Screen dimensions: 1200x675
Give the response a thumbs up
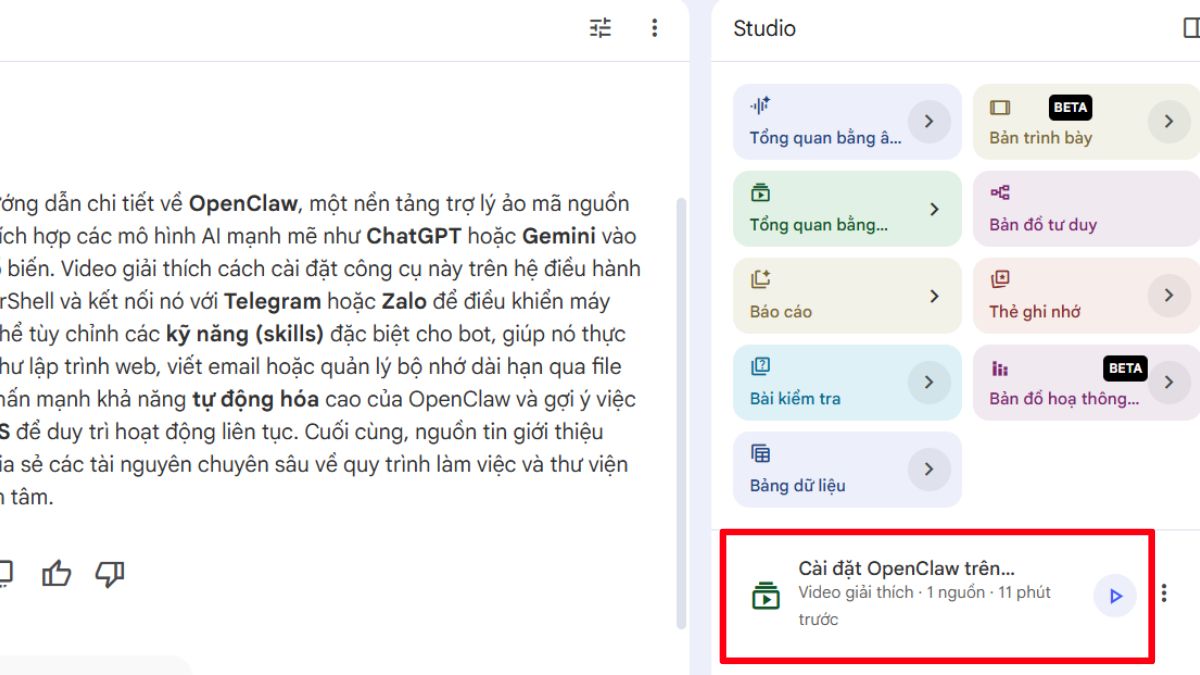[x=57, y=572]
